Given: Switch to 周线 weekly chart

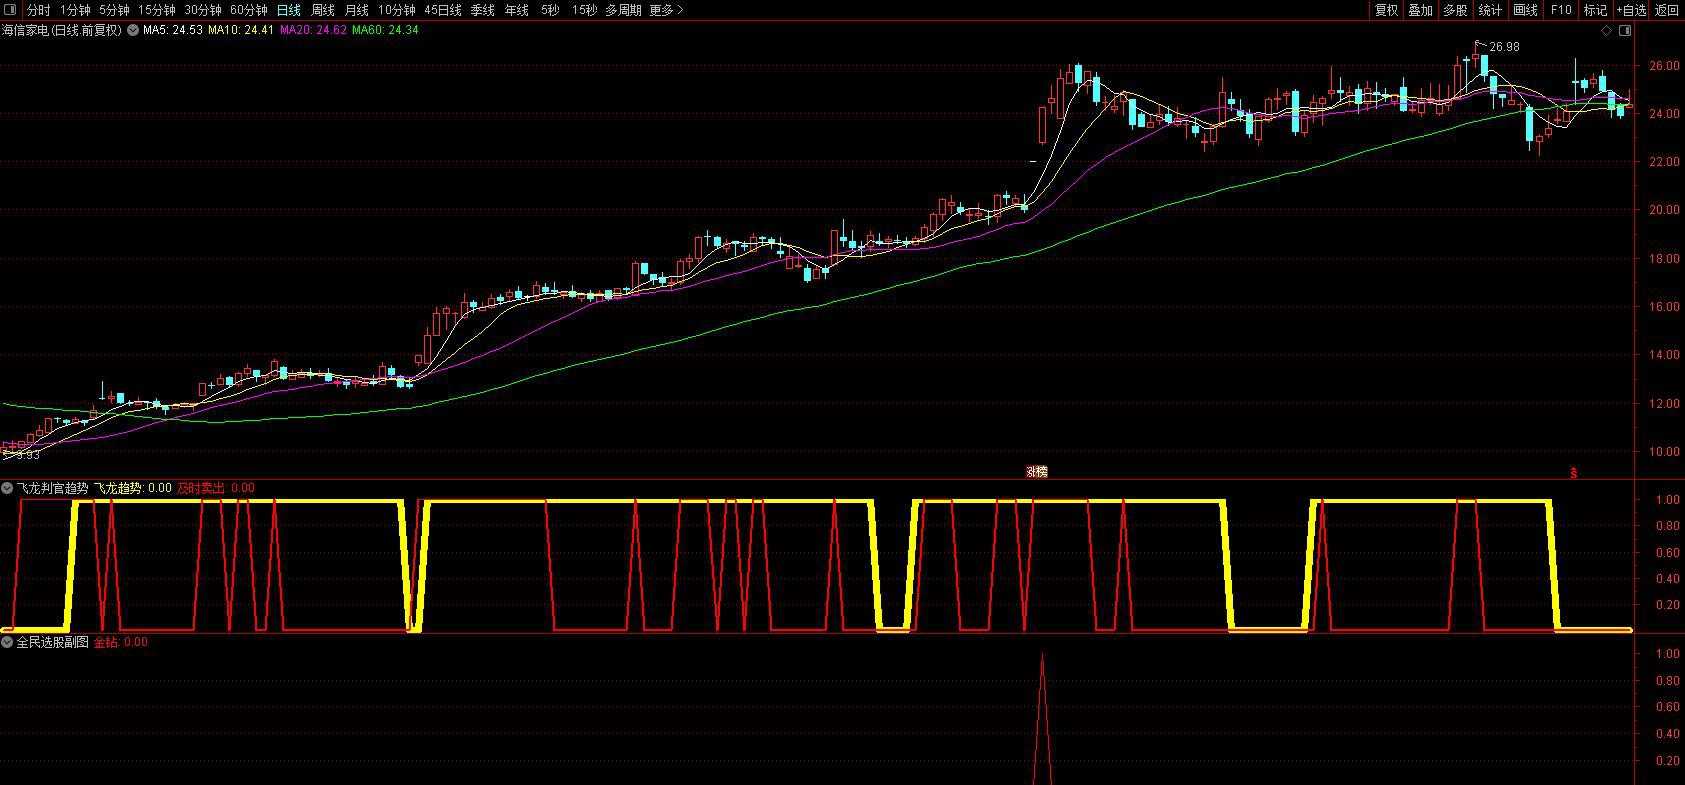Looking at the screenshot, I should point(322,10).
